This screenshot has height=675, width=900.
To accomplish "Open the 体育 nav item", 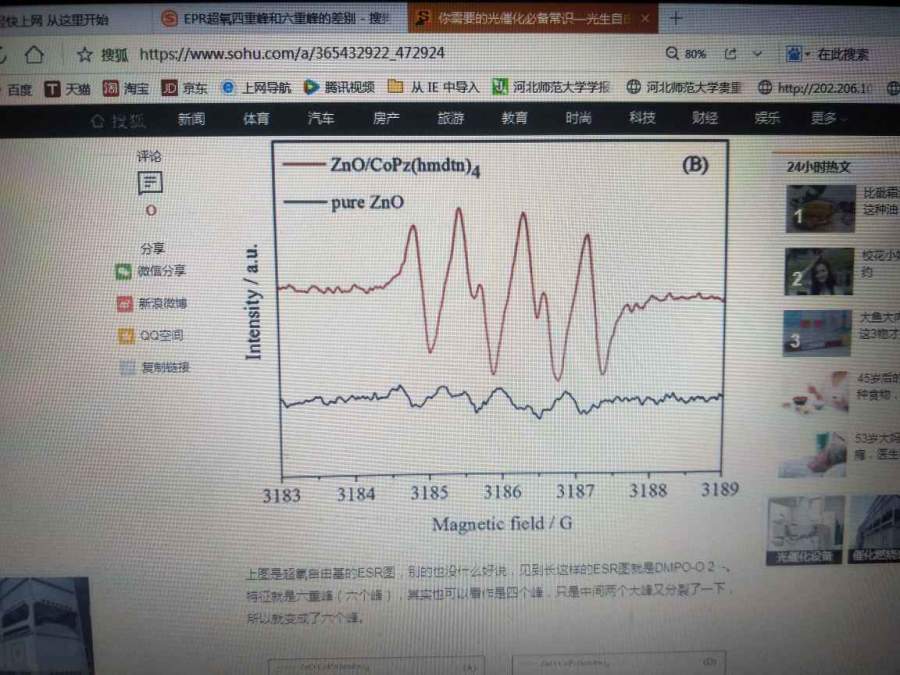I will (256, 118).
